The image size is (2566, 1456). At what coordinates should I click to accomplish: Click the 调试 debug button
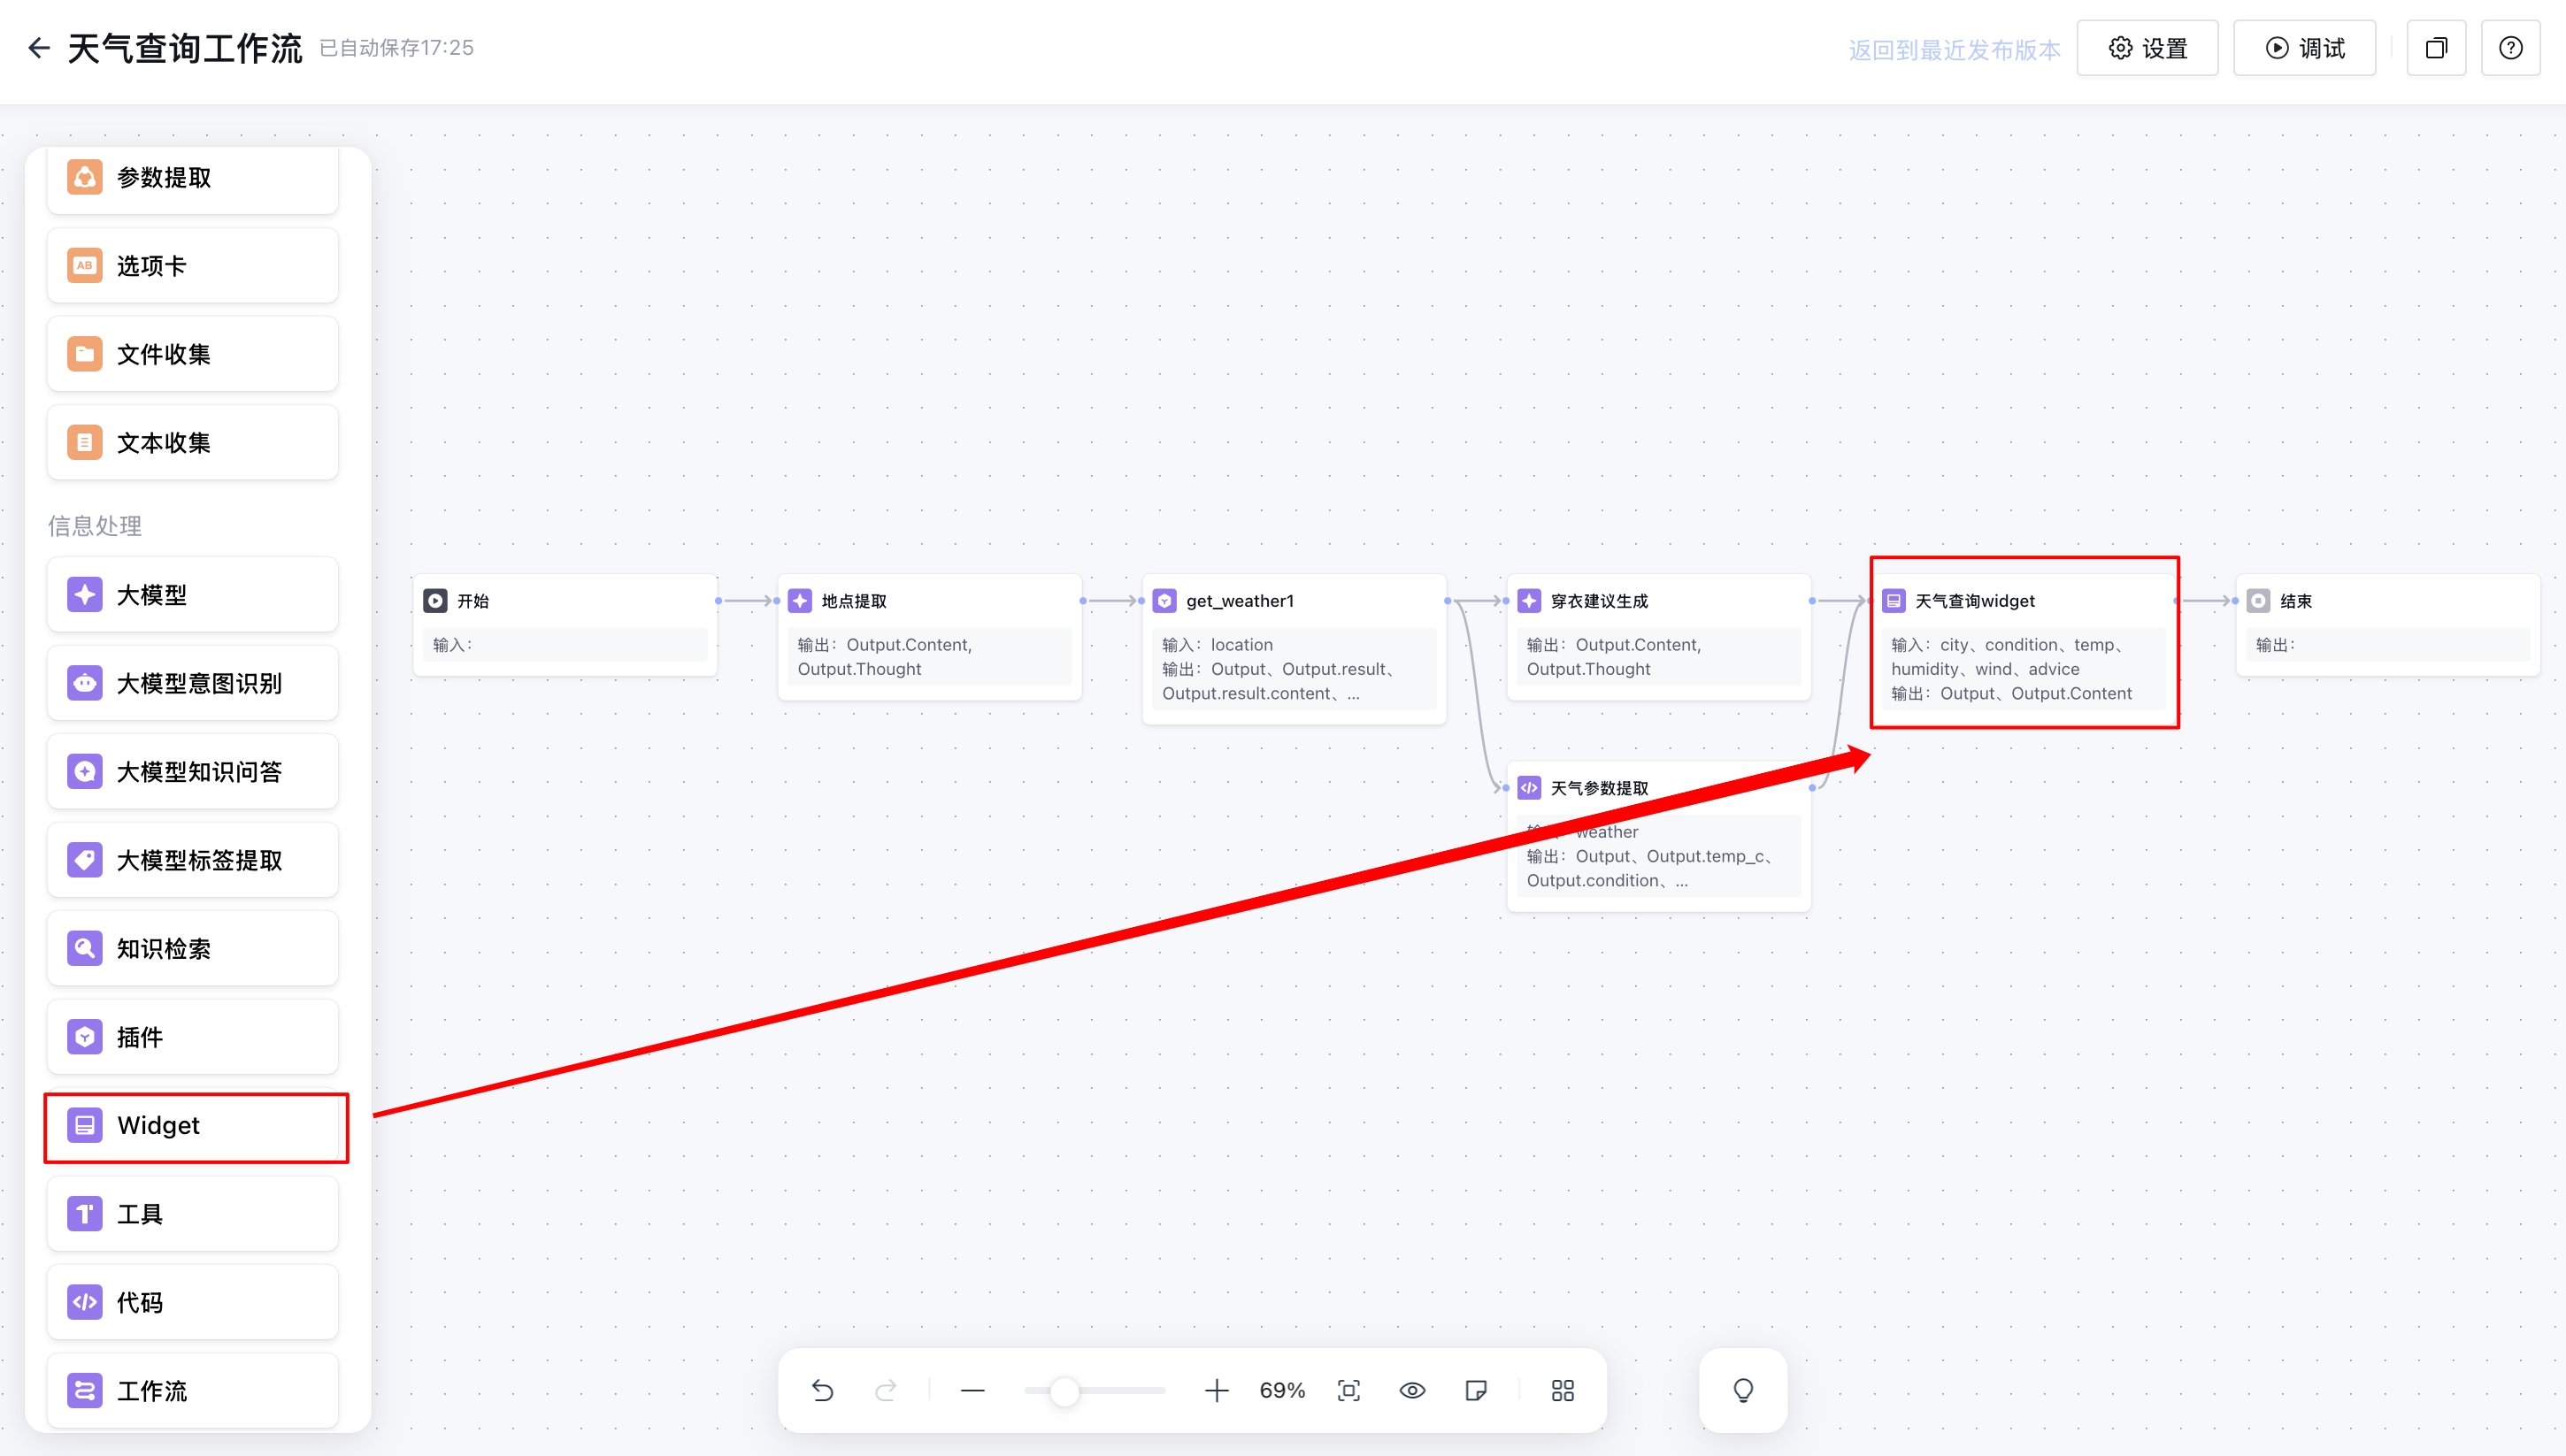[2304, 48]
